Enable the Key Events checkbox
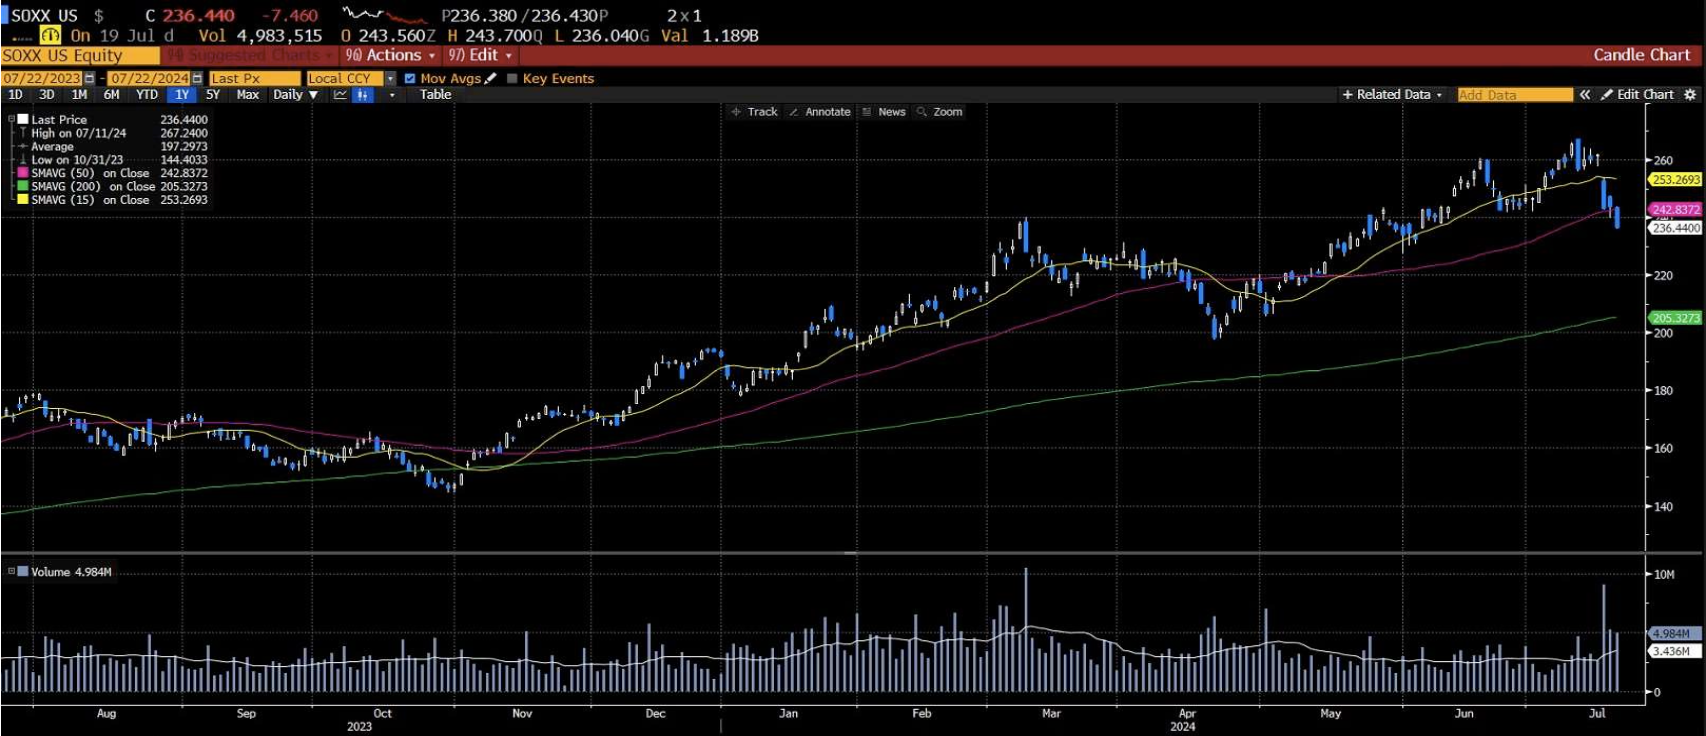Viewport: 1706px width, 736px height. (x=512, y=78)
